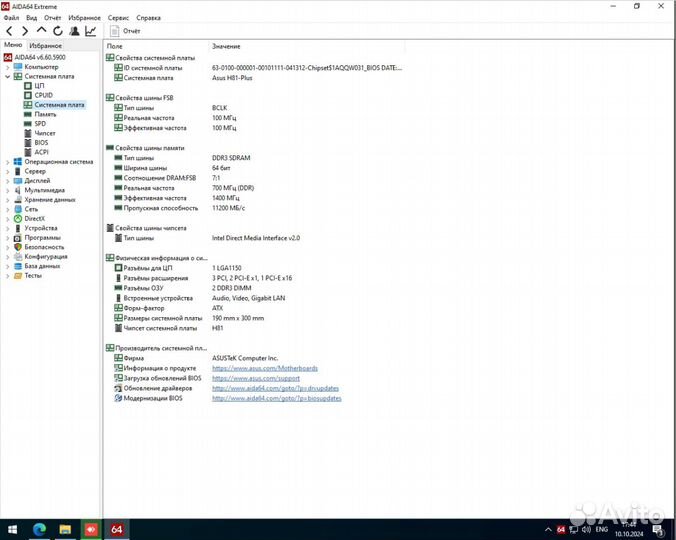676x540 pixels.
Task: Expand the Компьютер tree node
Action: pyautogui.click(x=8, y=66)
